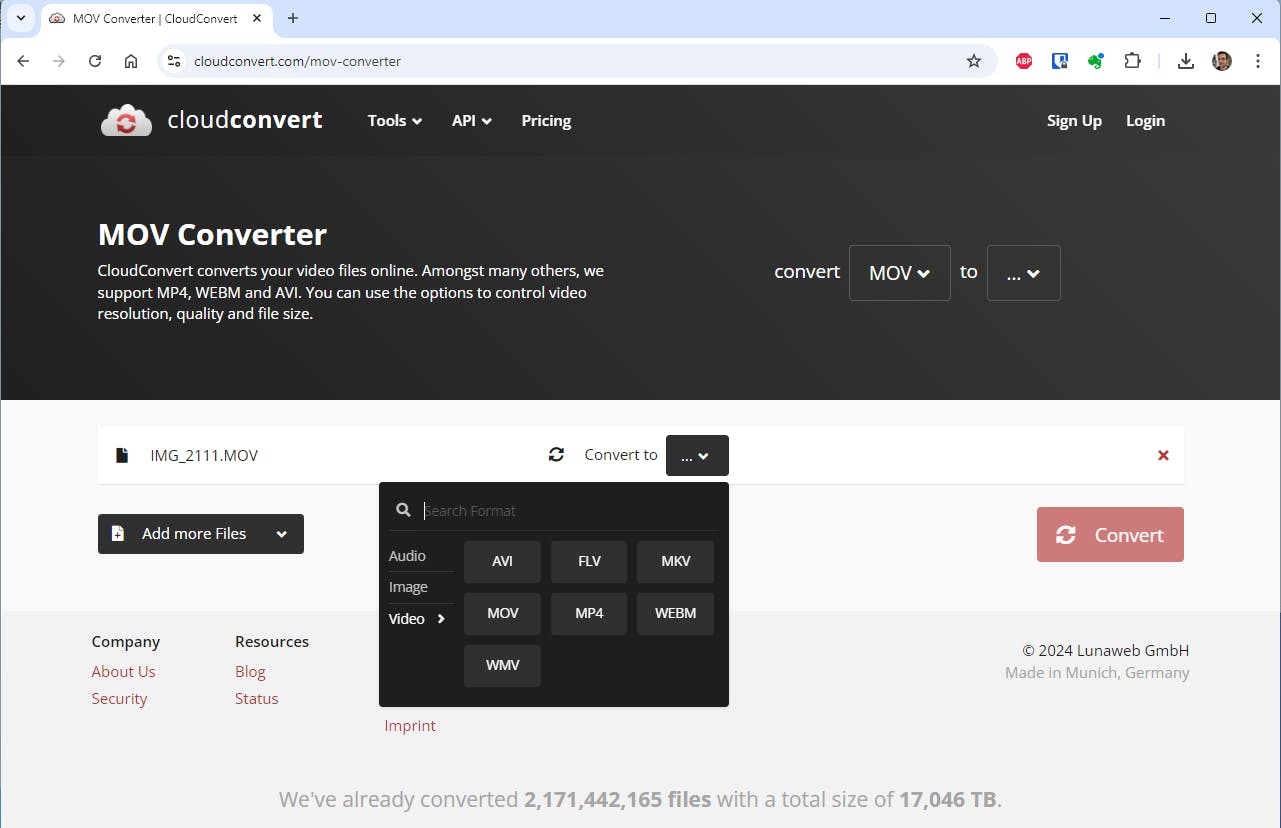Open the Chrome profile avatar
Viewport: 1281px width, 828px height.
[1222, 61]
